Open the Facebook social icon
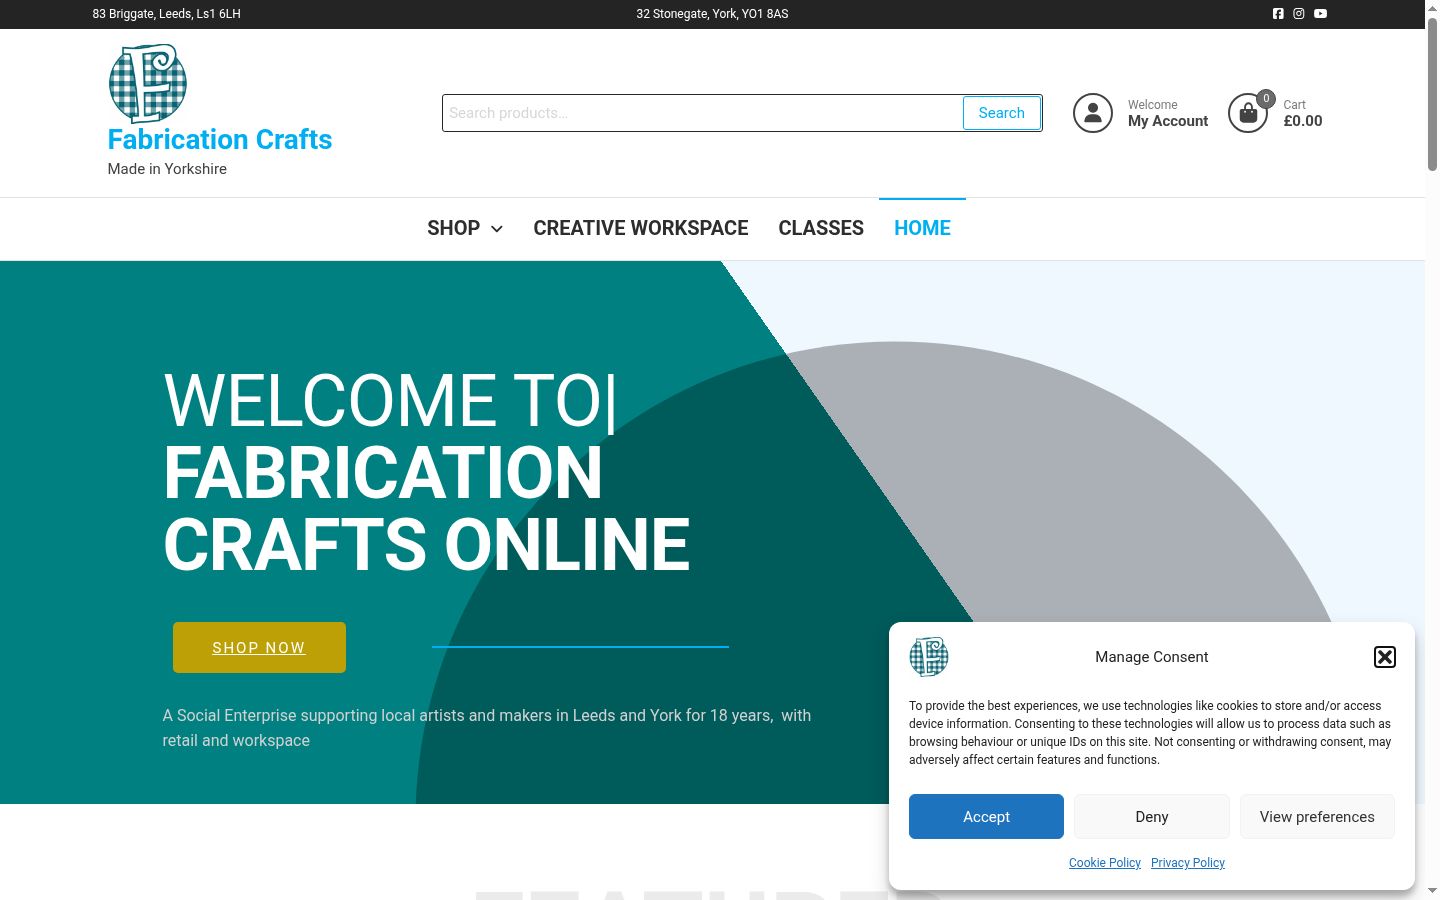 pos(1278,14)
